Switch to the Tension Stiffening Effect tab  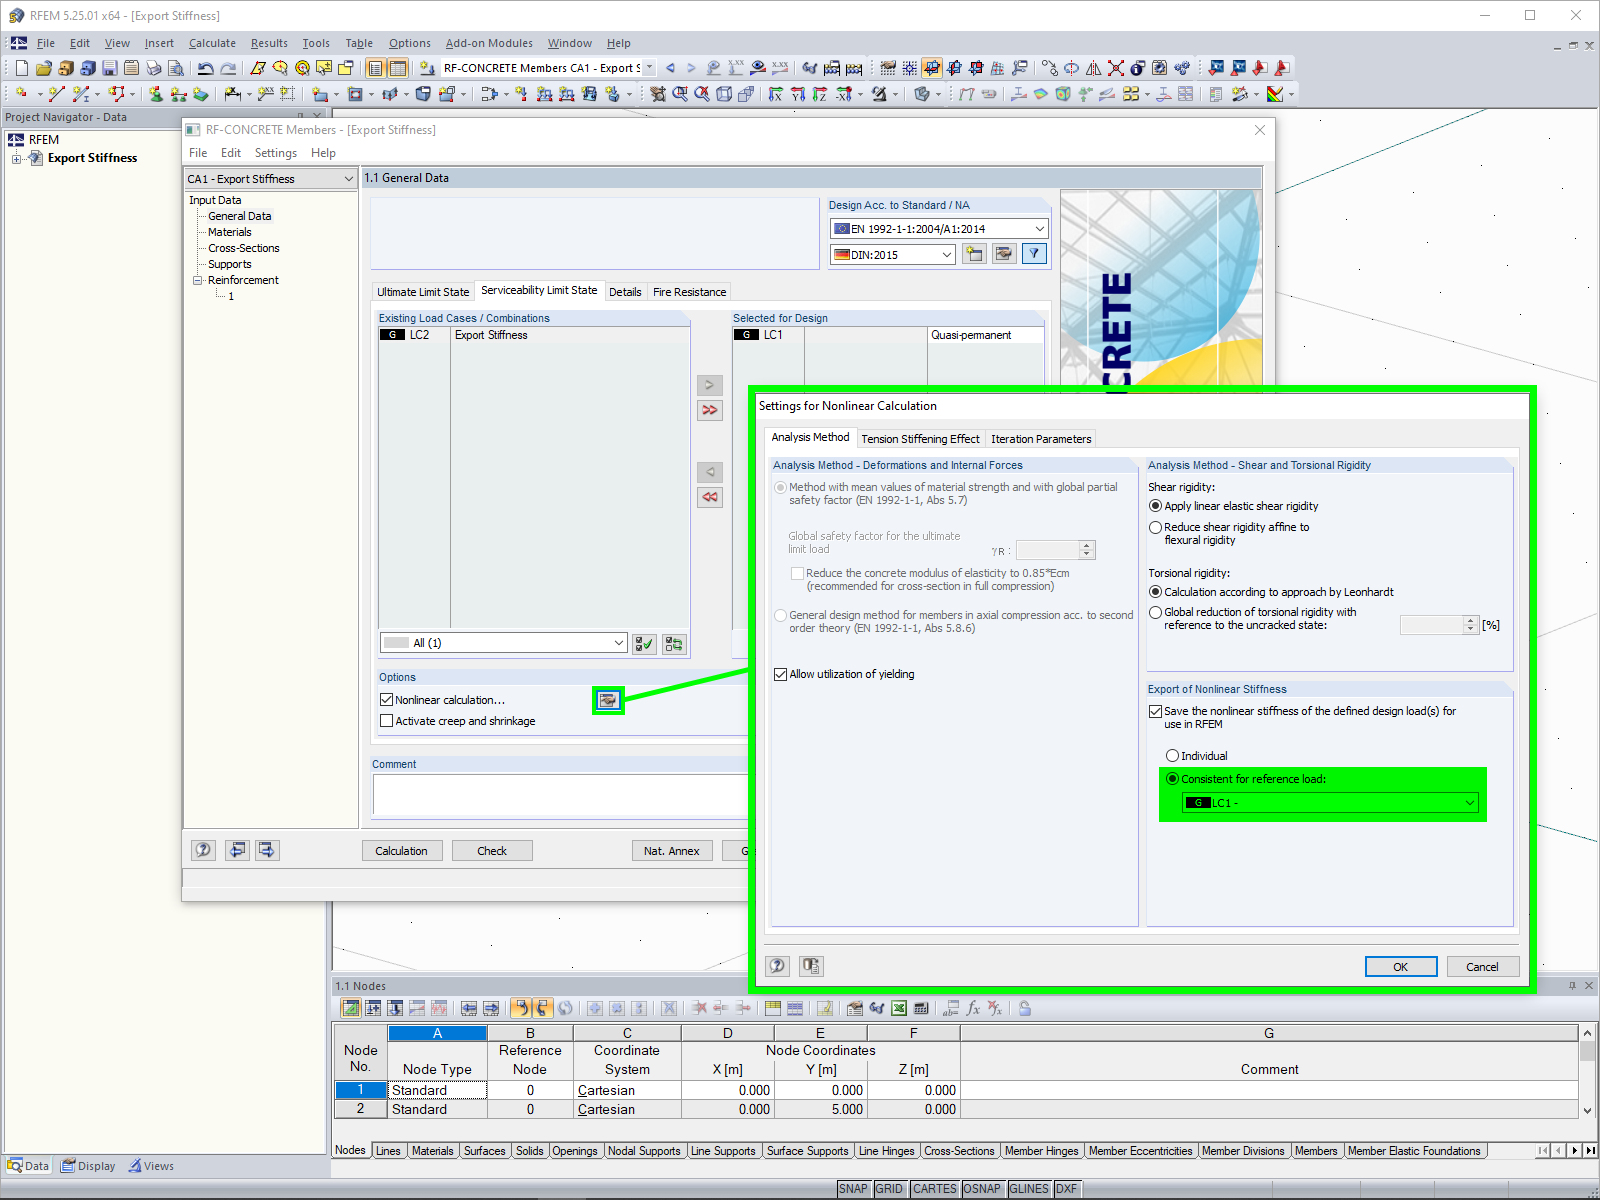(920, 439)
